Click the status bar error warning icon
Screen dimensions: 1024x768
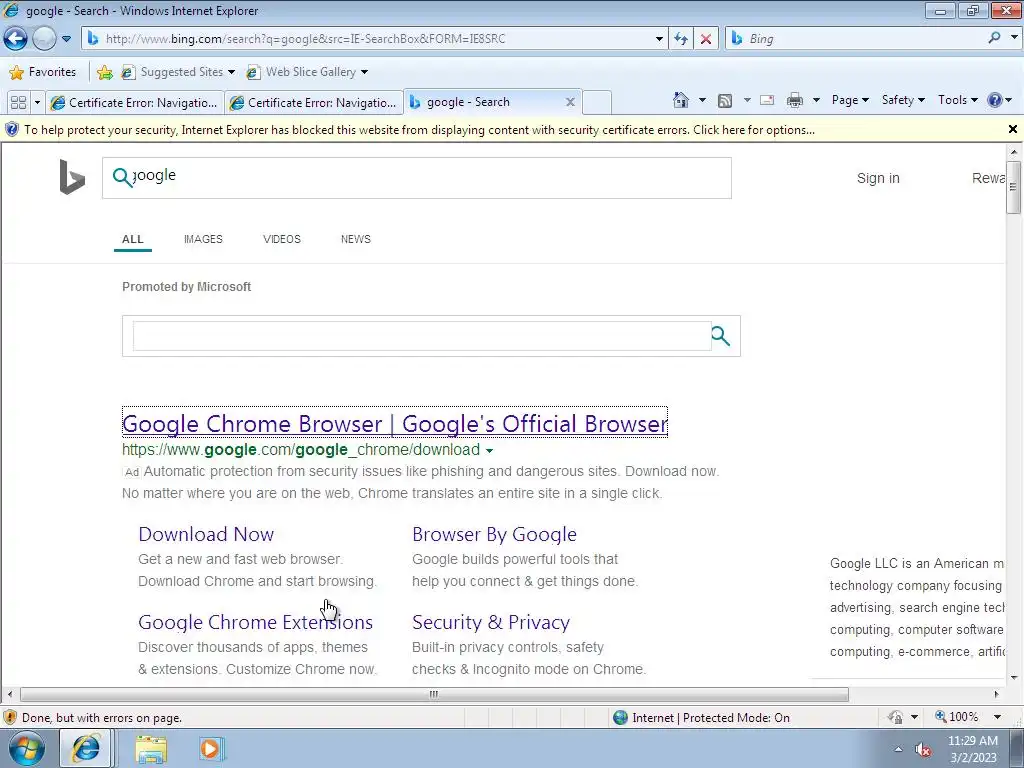[10, 717]
